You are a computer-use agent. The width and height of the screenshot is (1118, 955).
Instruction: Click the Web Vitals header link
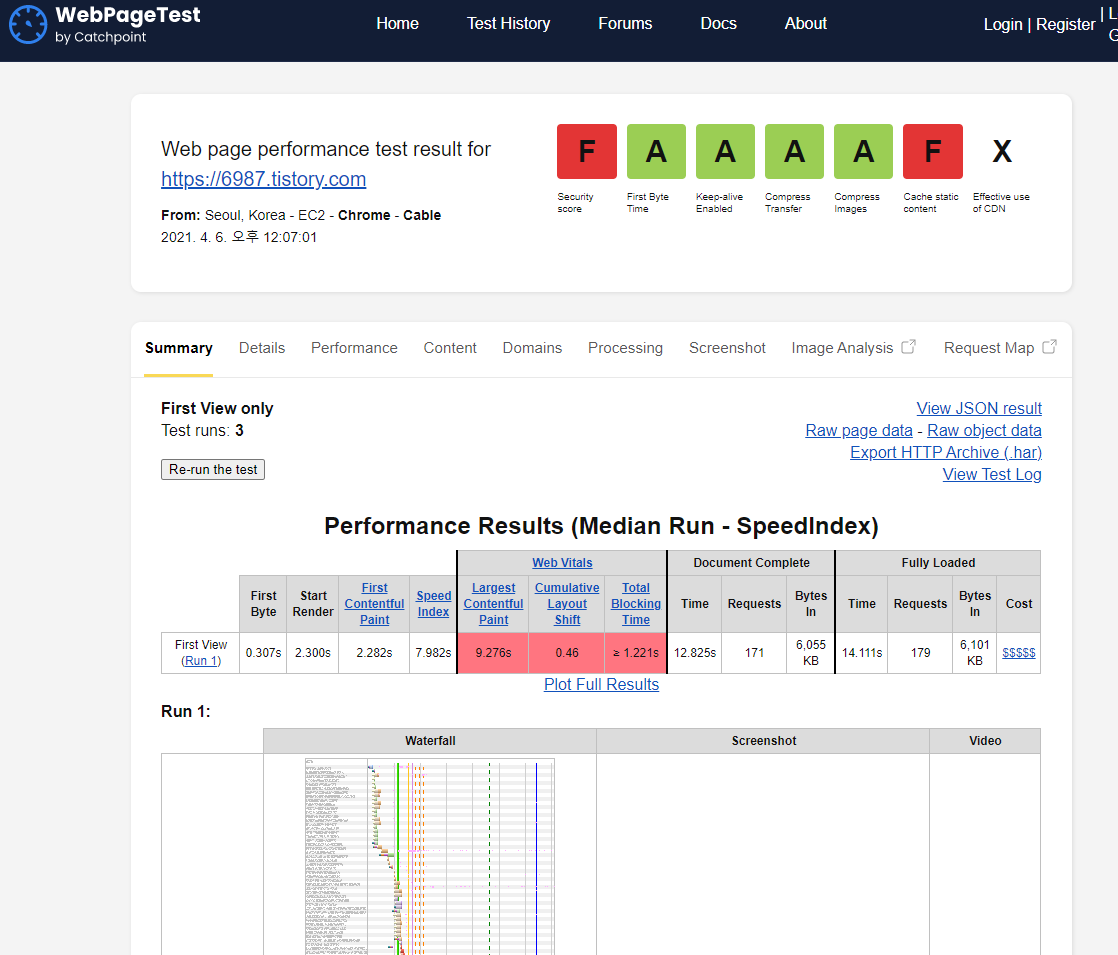562,563
